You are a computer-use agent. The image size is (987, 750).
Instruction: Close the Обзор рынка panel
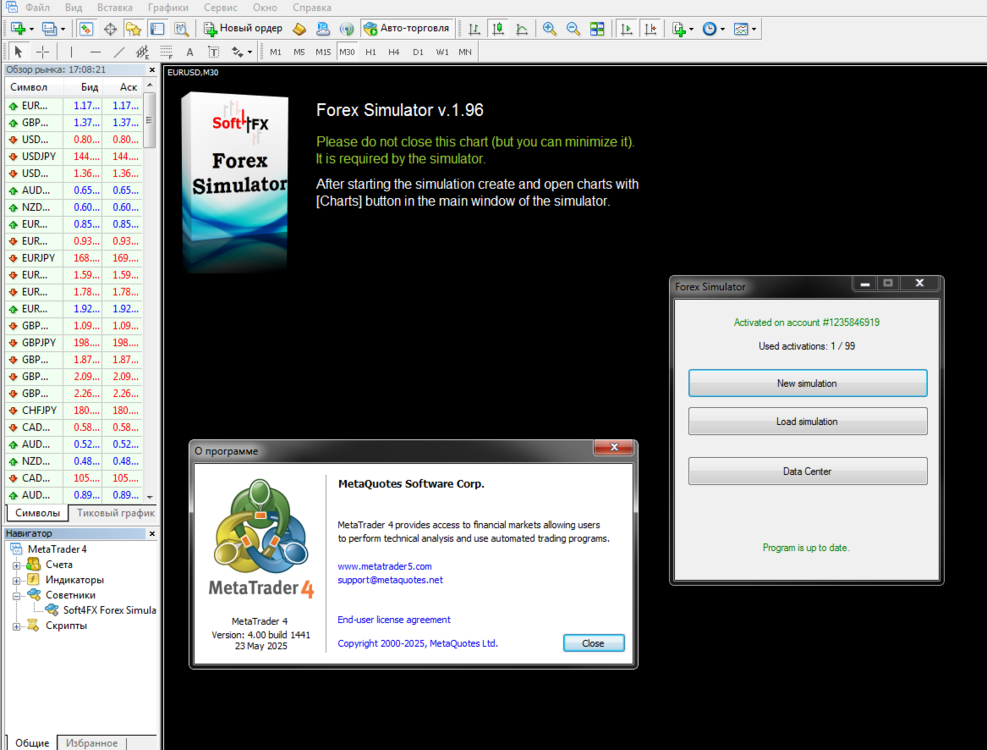[152, 70]
